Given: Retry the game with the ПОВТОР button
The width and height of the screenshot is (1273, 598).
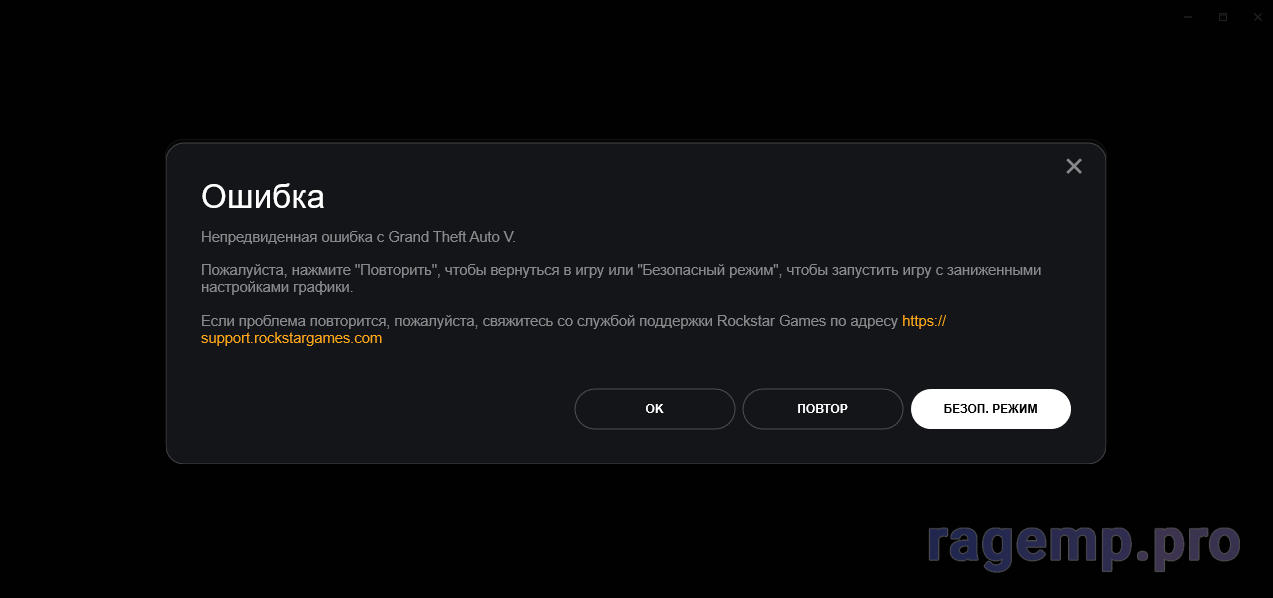Looking at the screenshot, I should point(823,409).
